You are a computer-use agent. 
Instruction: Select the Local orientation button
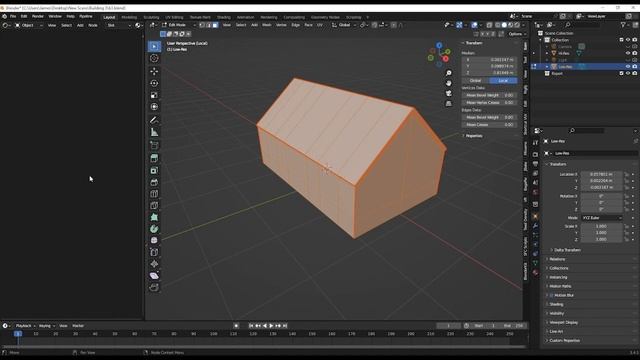(503, 81)
